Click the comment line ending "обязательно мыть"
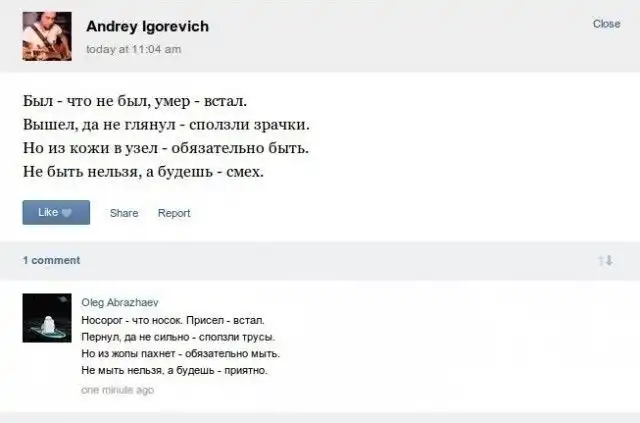The height and width of the screenshot is (423, 640). point(180,354)
